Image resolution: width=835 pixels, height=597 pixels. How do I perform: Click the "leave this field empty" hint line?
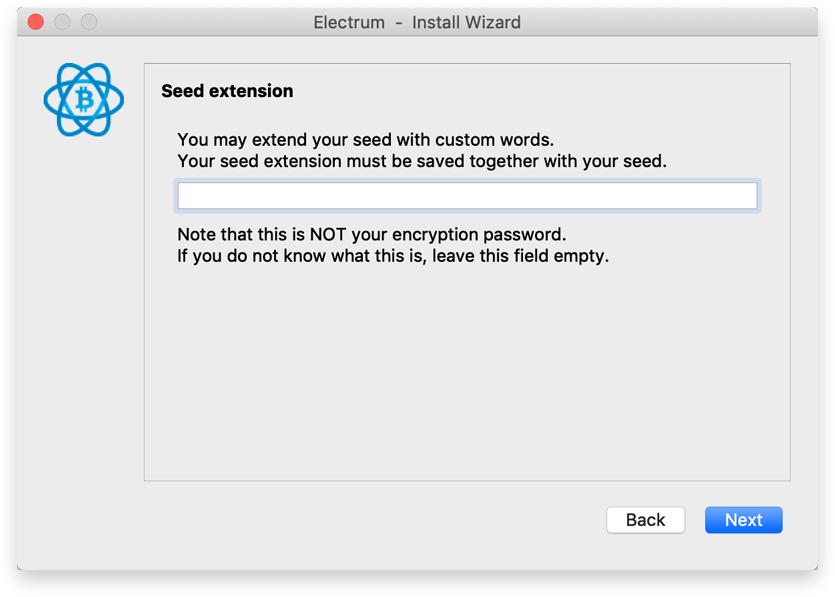point(393,256)
